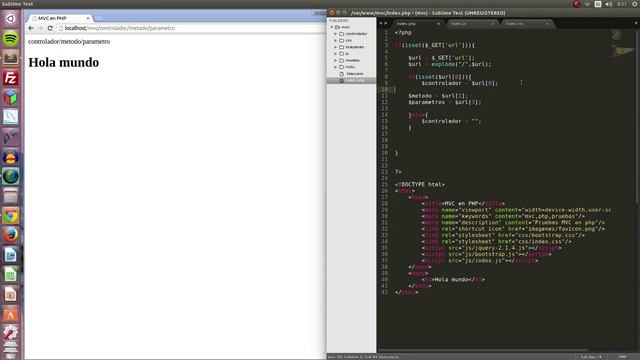Viewport: 640px width, 360px height.
Task: Expand the vista folder in sidebar
Action: click(x=336, y=67)
